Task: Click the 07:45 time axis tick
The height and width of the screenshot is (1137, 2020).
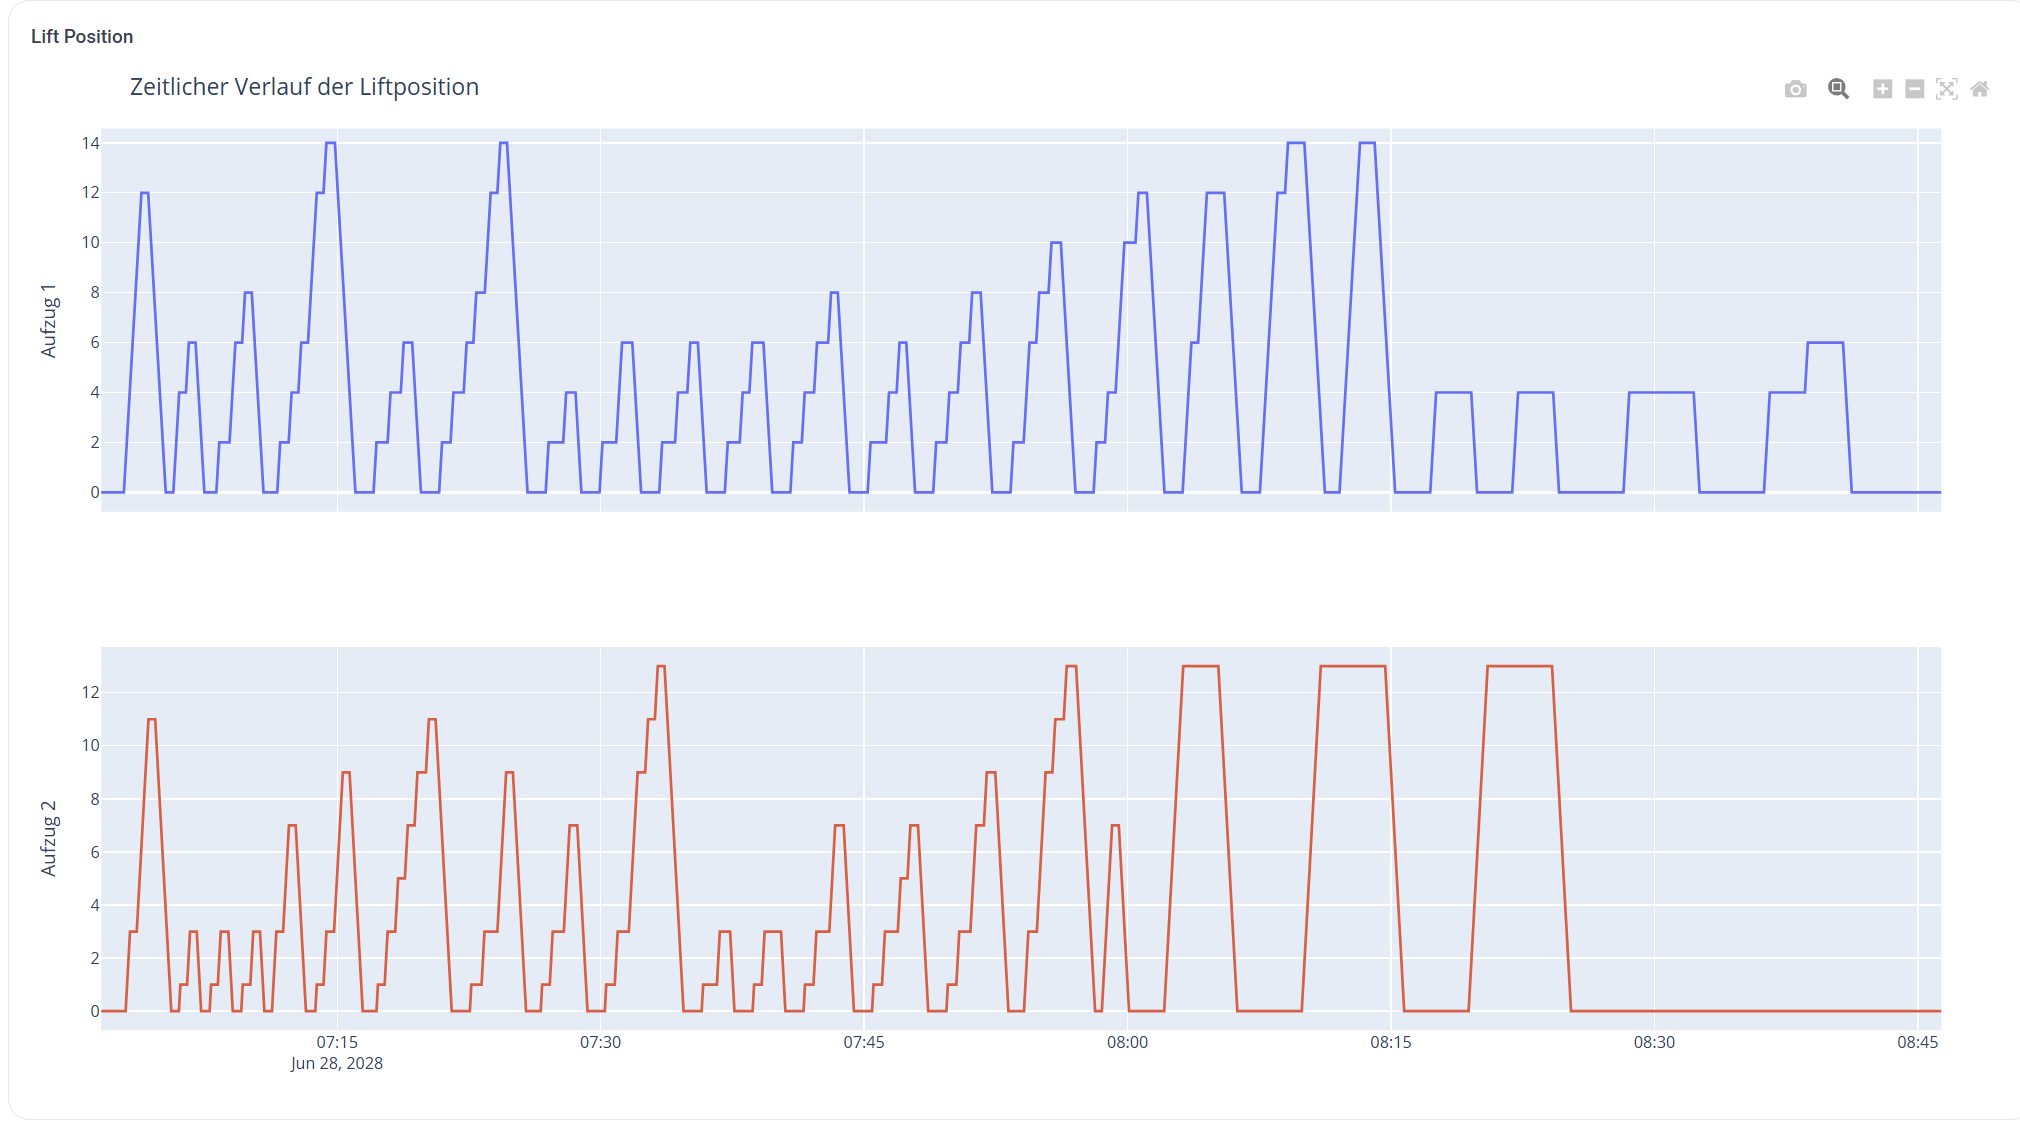Action: click(864, 1042)
